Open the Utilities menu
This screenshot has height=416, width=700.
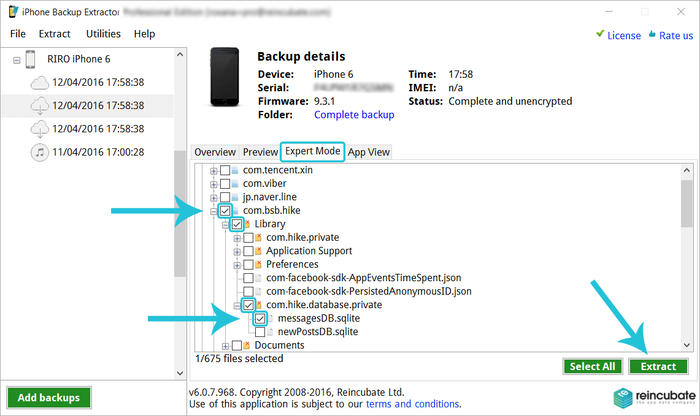[x=103, y=34]
